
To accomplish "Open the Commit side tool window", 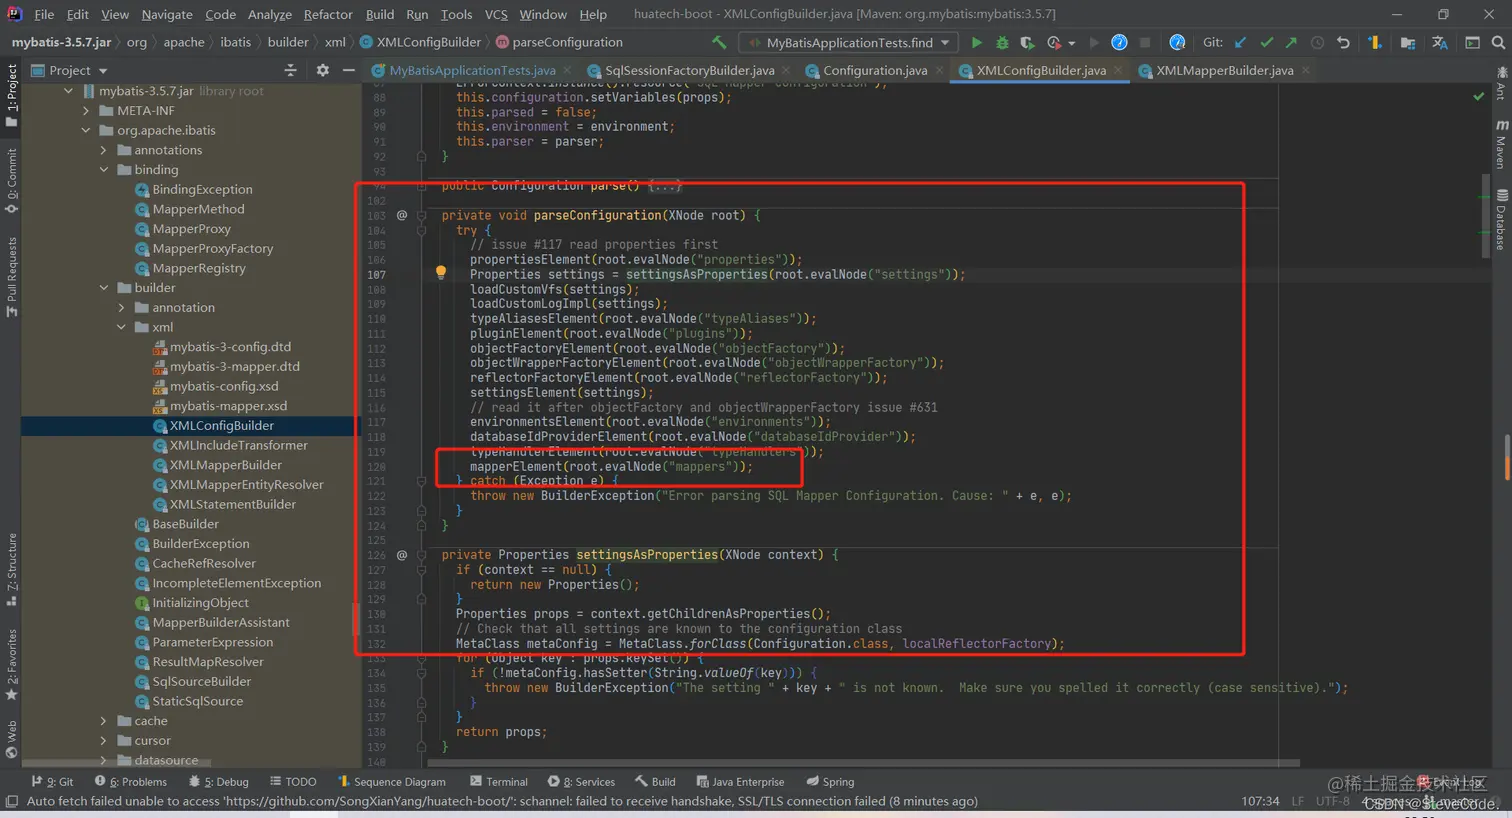I will [x=11, y=180].
